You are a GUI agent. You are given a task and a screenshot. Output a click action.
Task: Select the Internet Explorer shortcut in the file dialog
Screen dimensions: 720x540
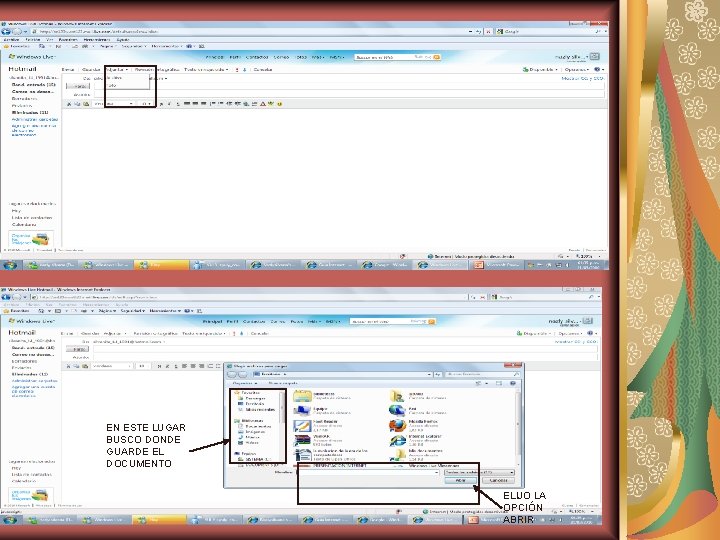tap(397, 440)
